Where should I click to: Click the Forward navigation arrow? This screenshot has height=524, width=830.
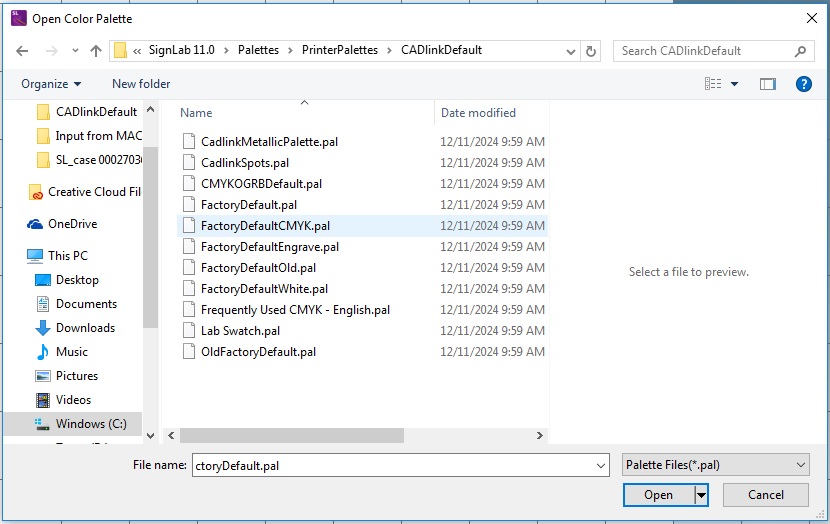coord(52,51)
